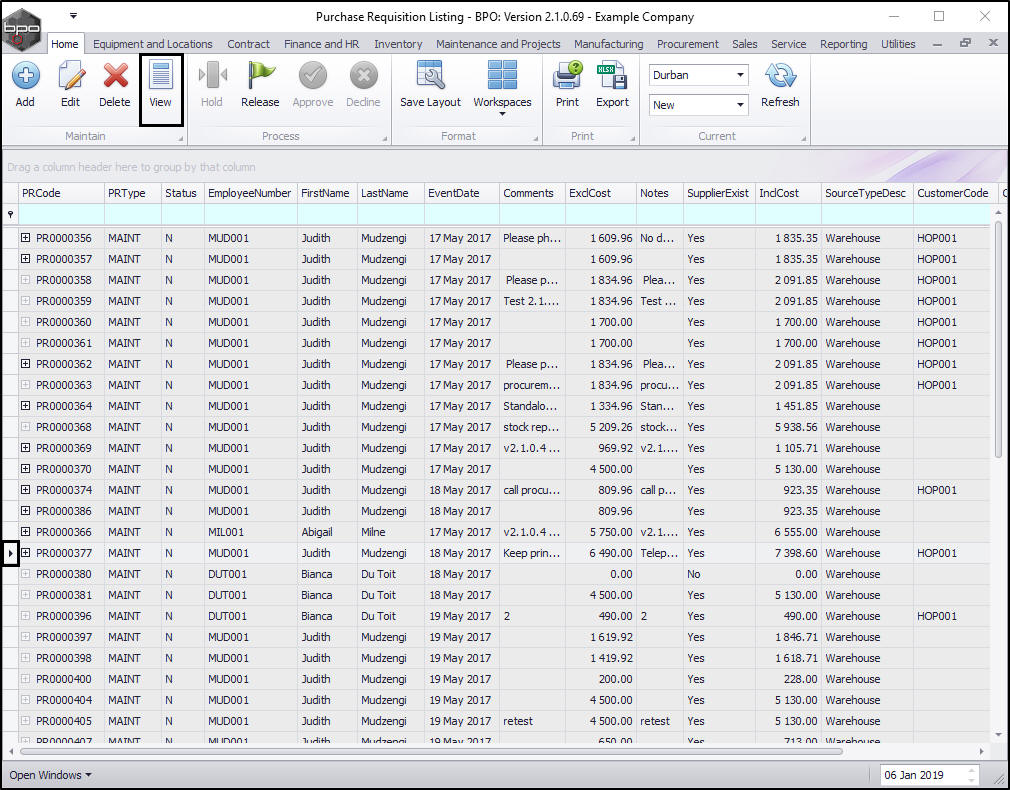The image size is (1010, 790).
Task: Click the Export to Excel icon
Action: pyautogui.click(x=612, y=76)
